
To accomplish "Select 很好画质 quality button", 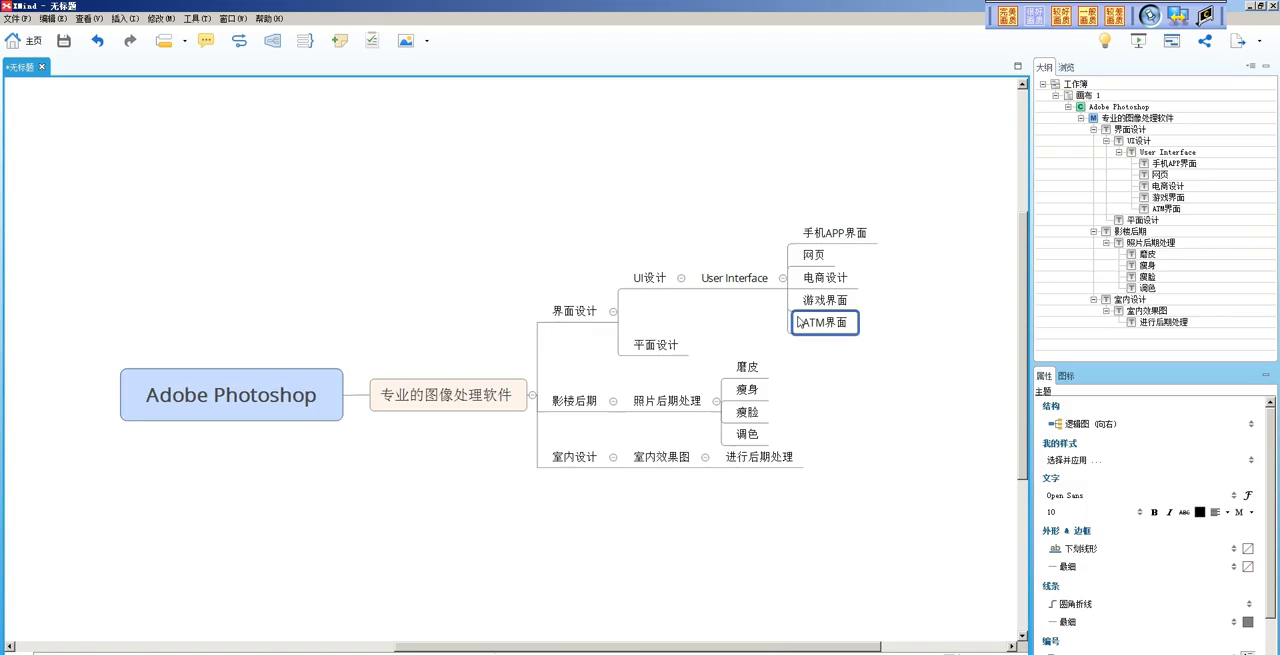I will tap(1035, 15).
